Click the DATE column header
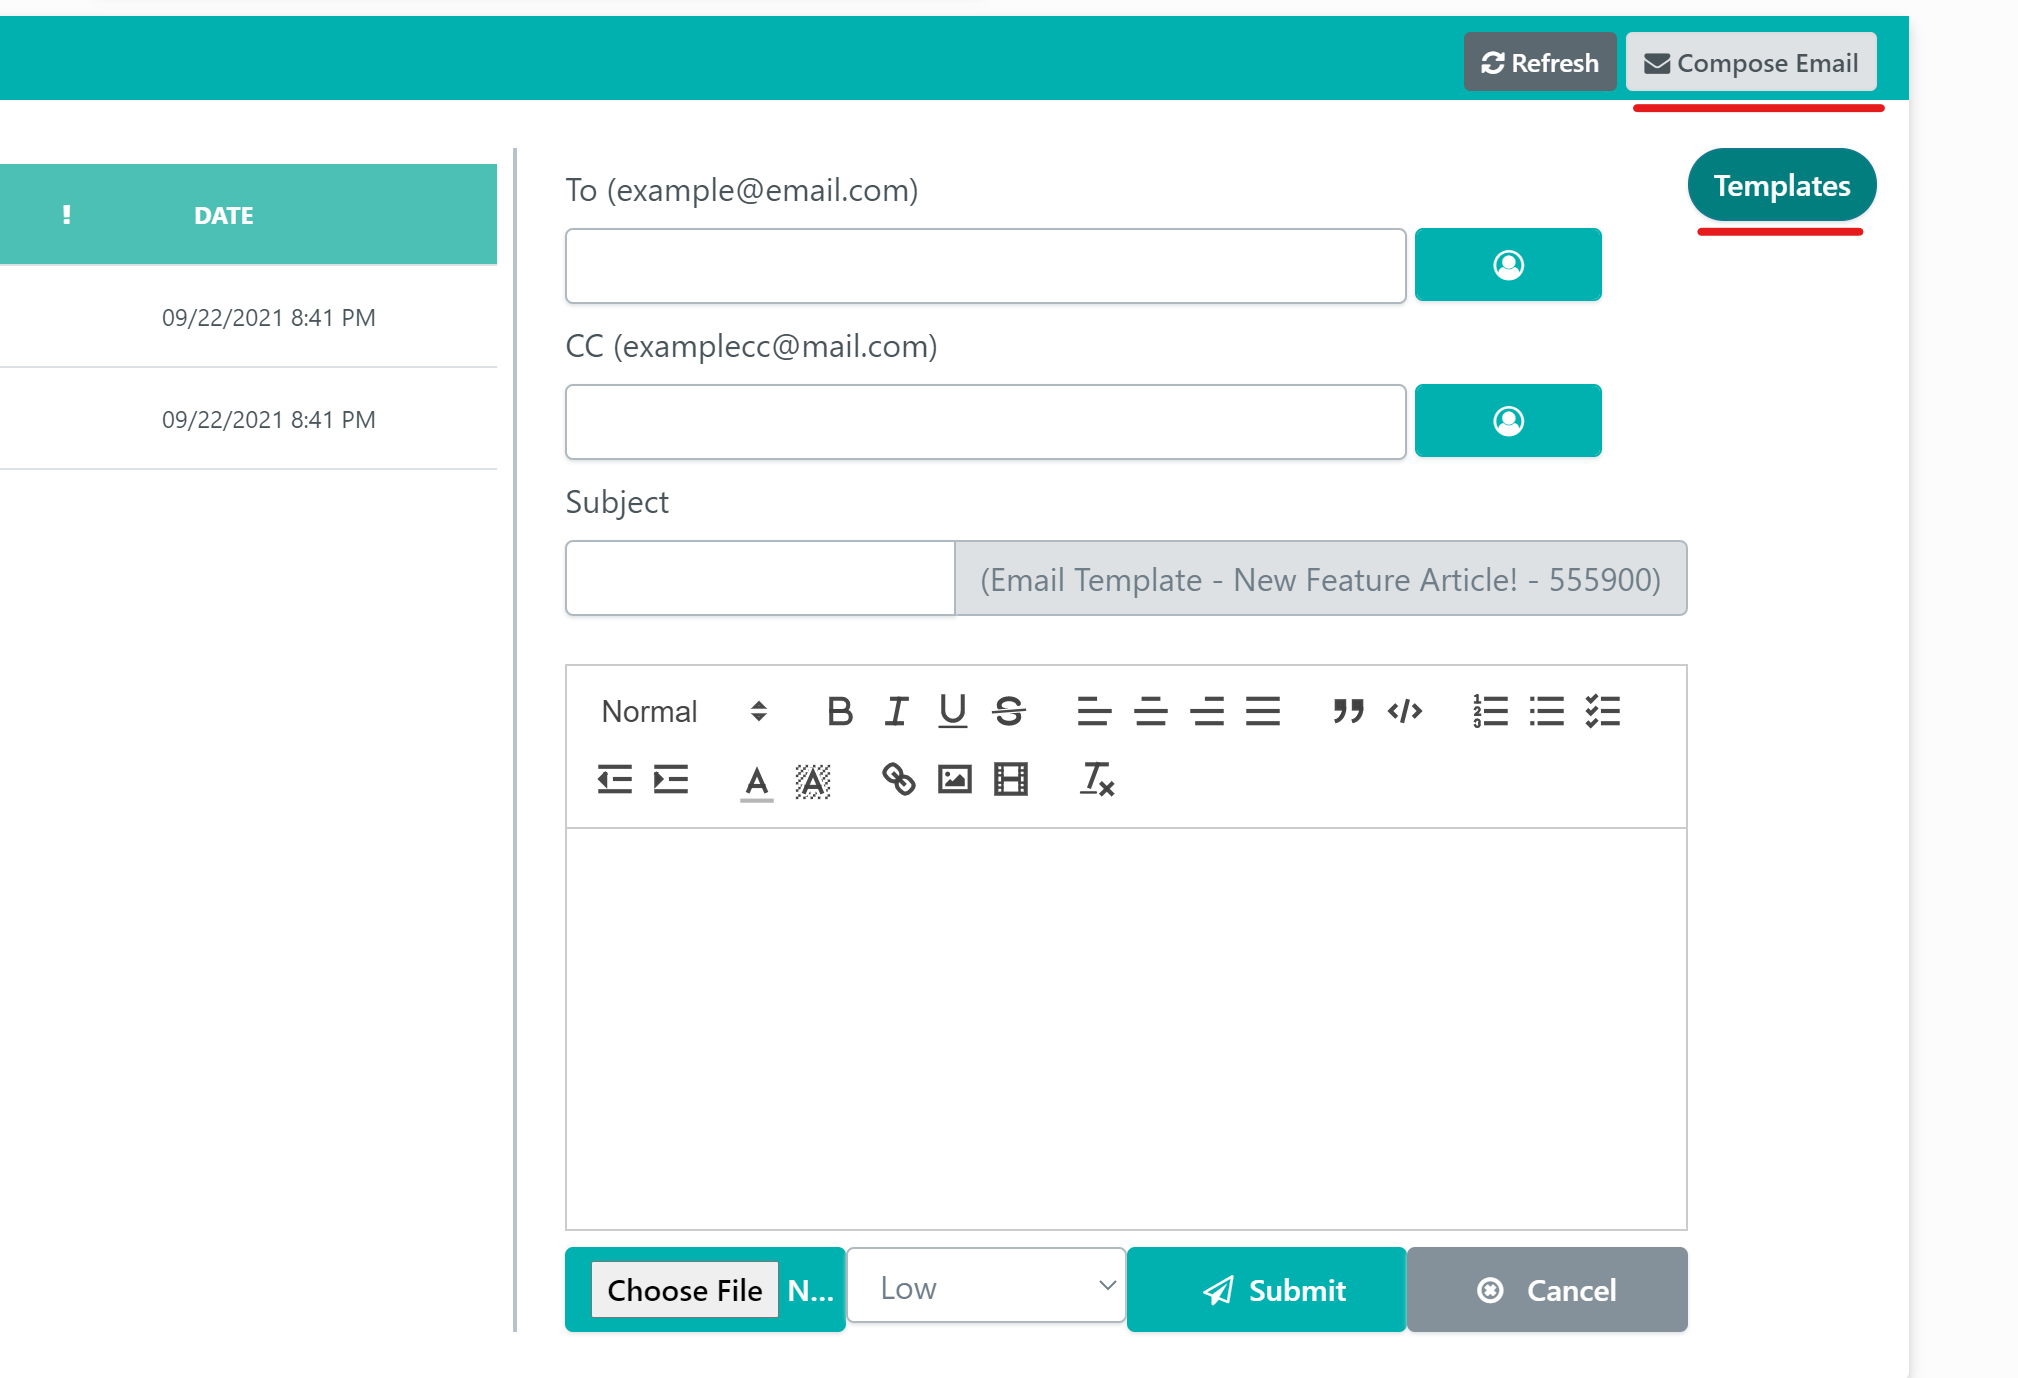The image size is (2018, 1378). (224, 215)
